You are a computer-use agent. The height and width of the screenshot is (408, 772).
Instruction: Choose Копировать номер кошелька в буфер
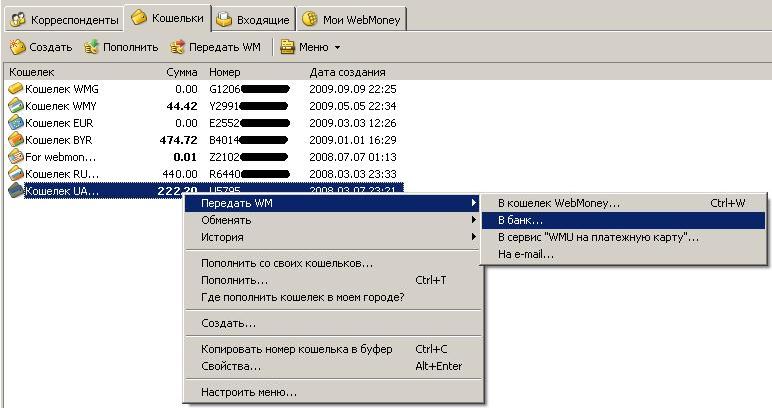[332, 349]
